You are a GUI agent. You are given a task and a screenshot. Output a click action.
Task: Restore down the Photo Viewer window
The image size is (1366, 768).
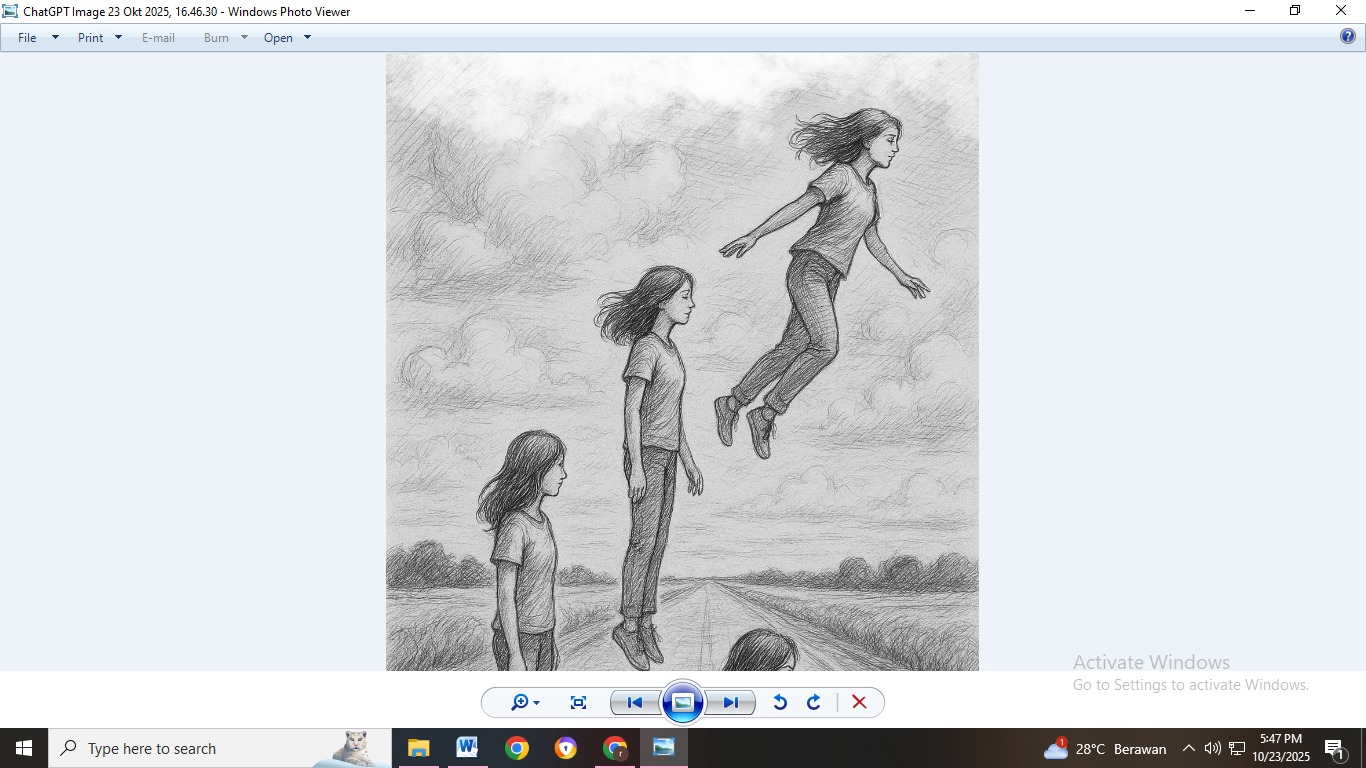coord(1296,11)
